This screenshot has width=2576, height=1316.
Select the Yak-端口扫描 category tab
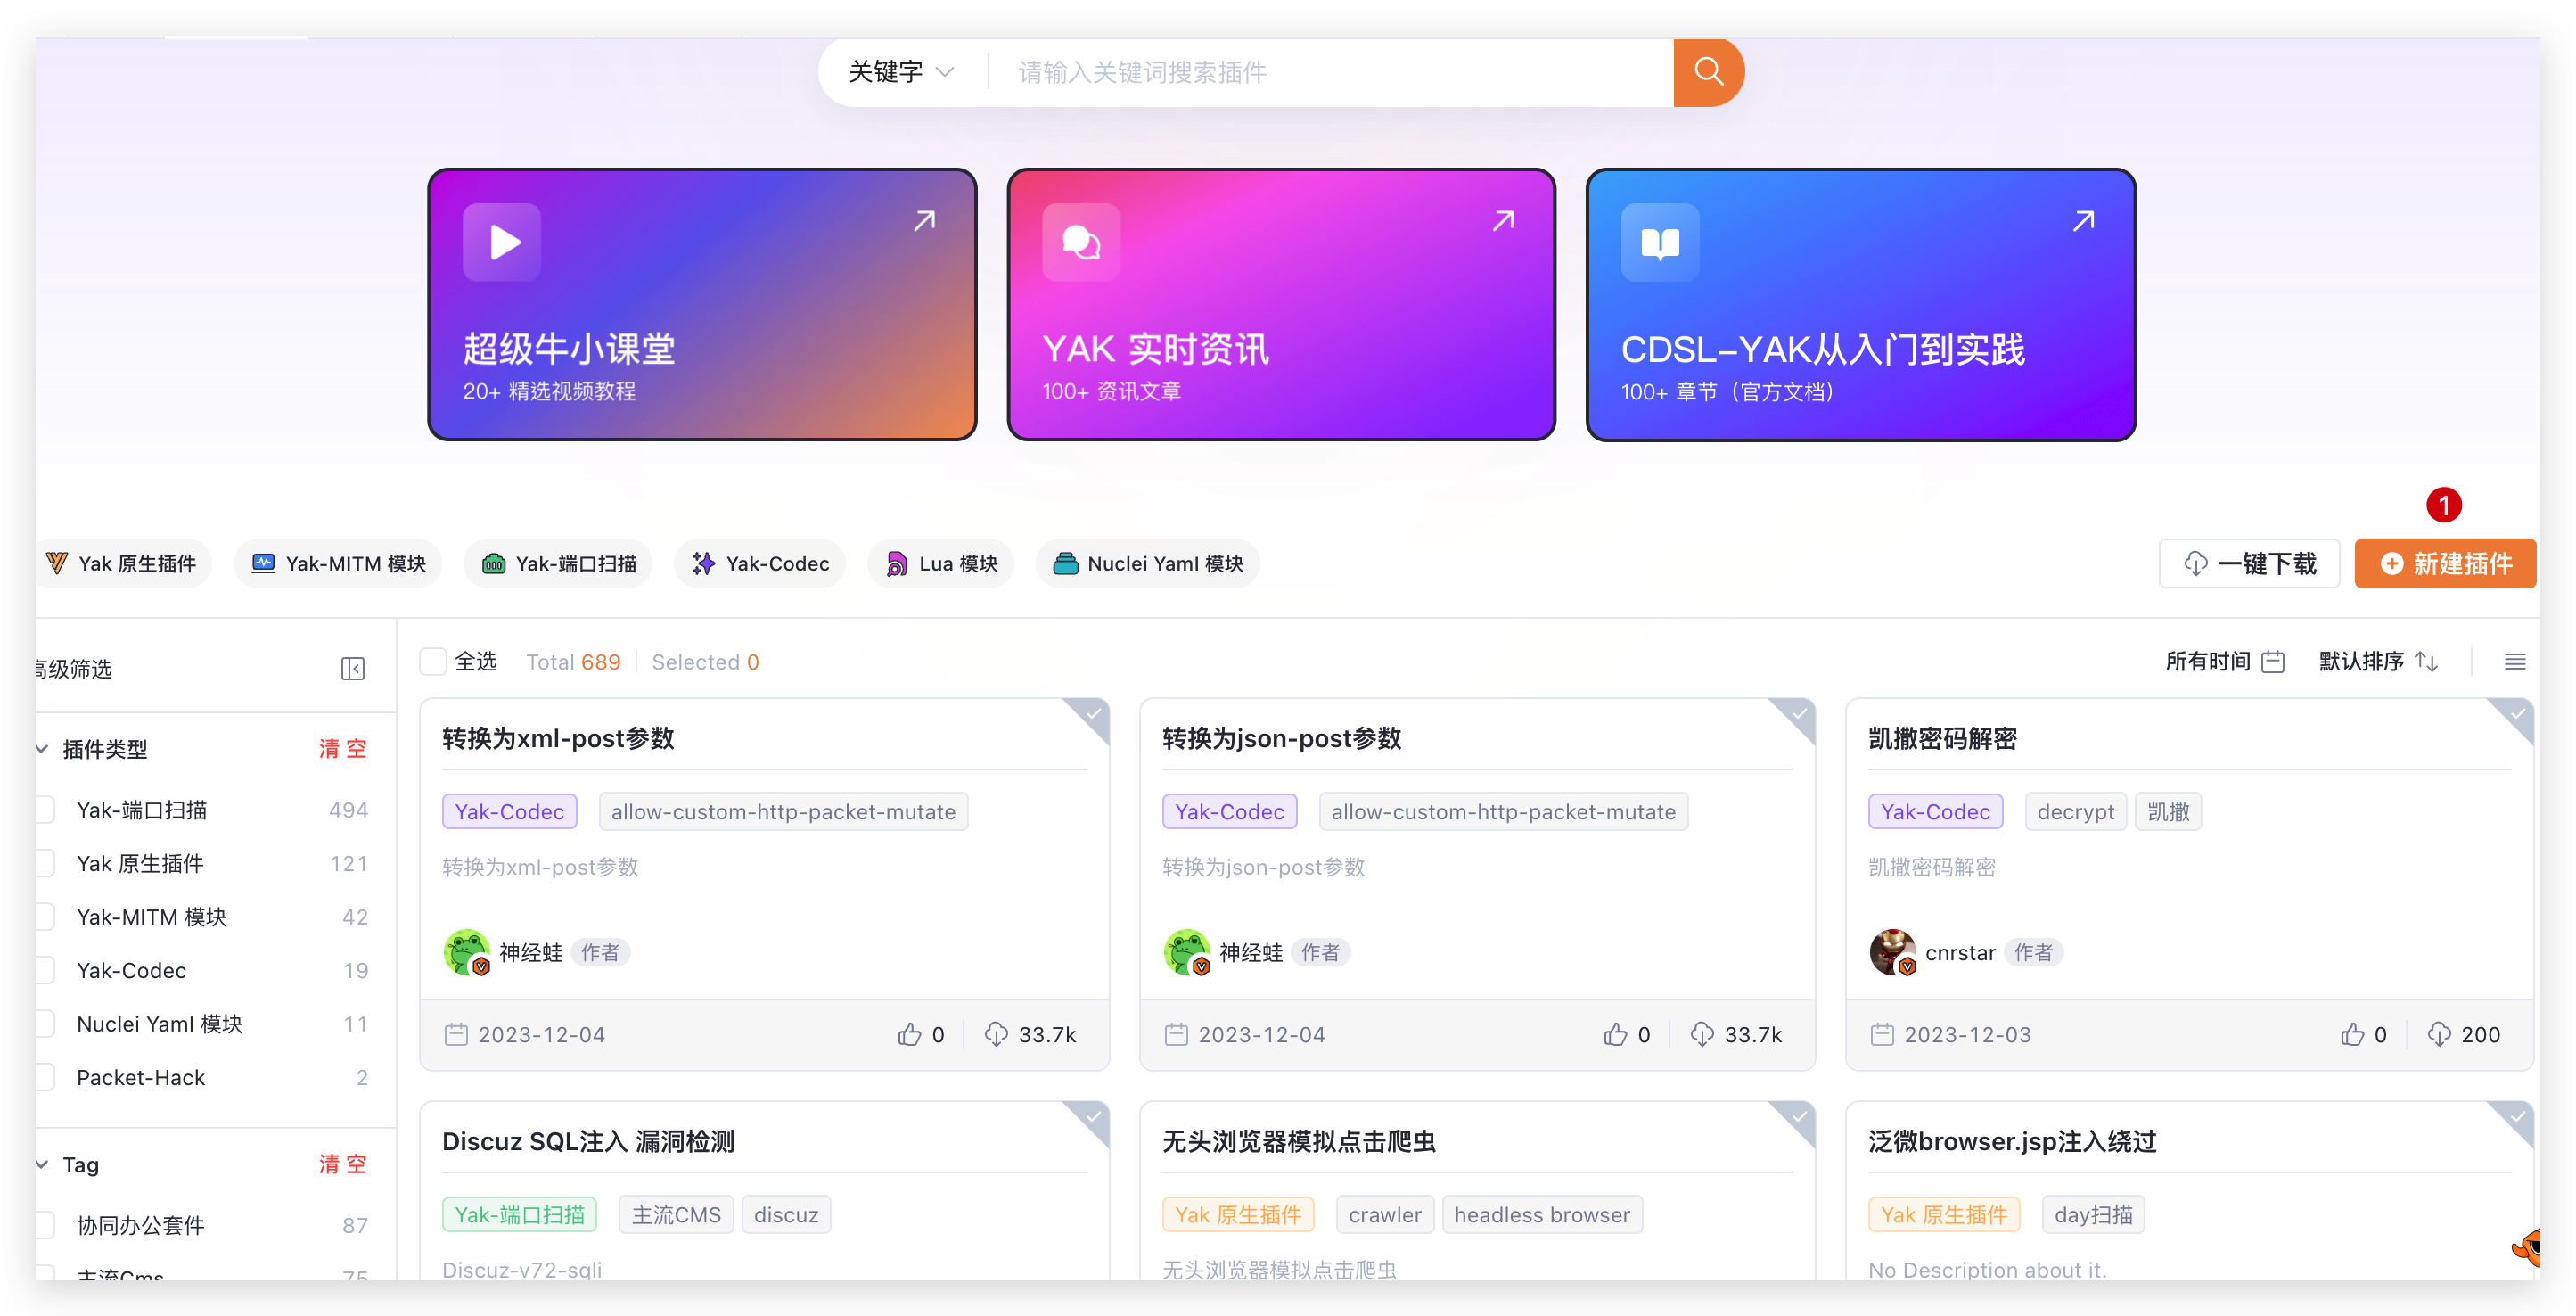(x=558, y=564)
